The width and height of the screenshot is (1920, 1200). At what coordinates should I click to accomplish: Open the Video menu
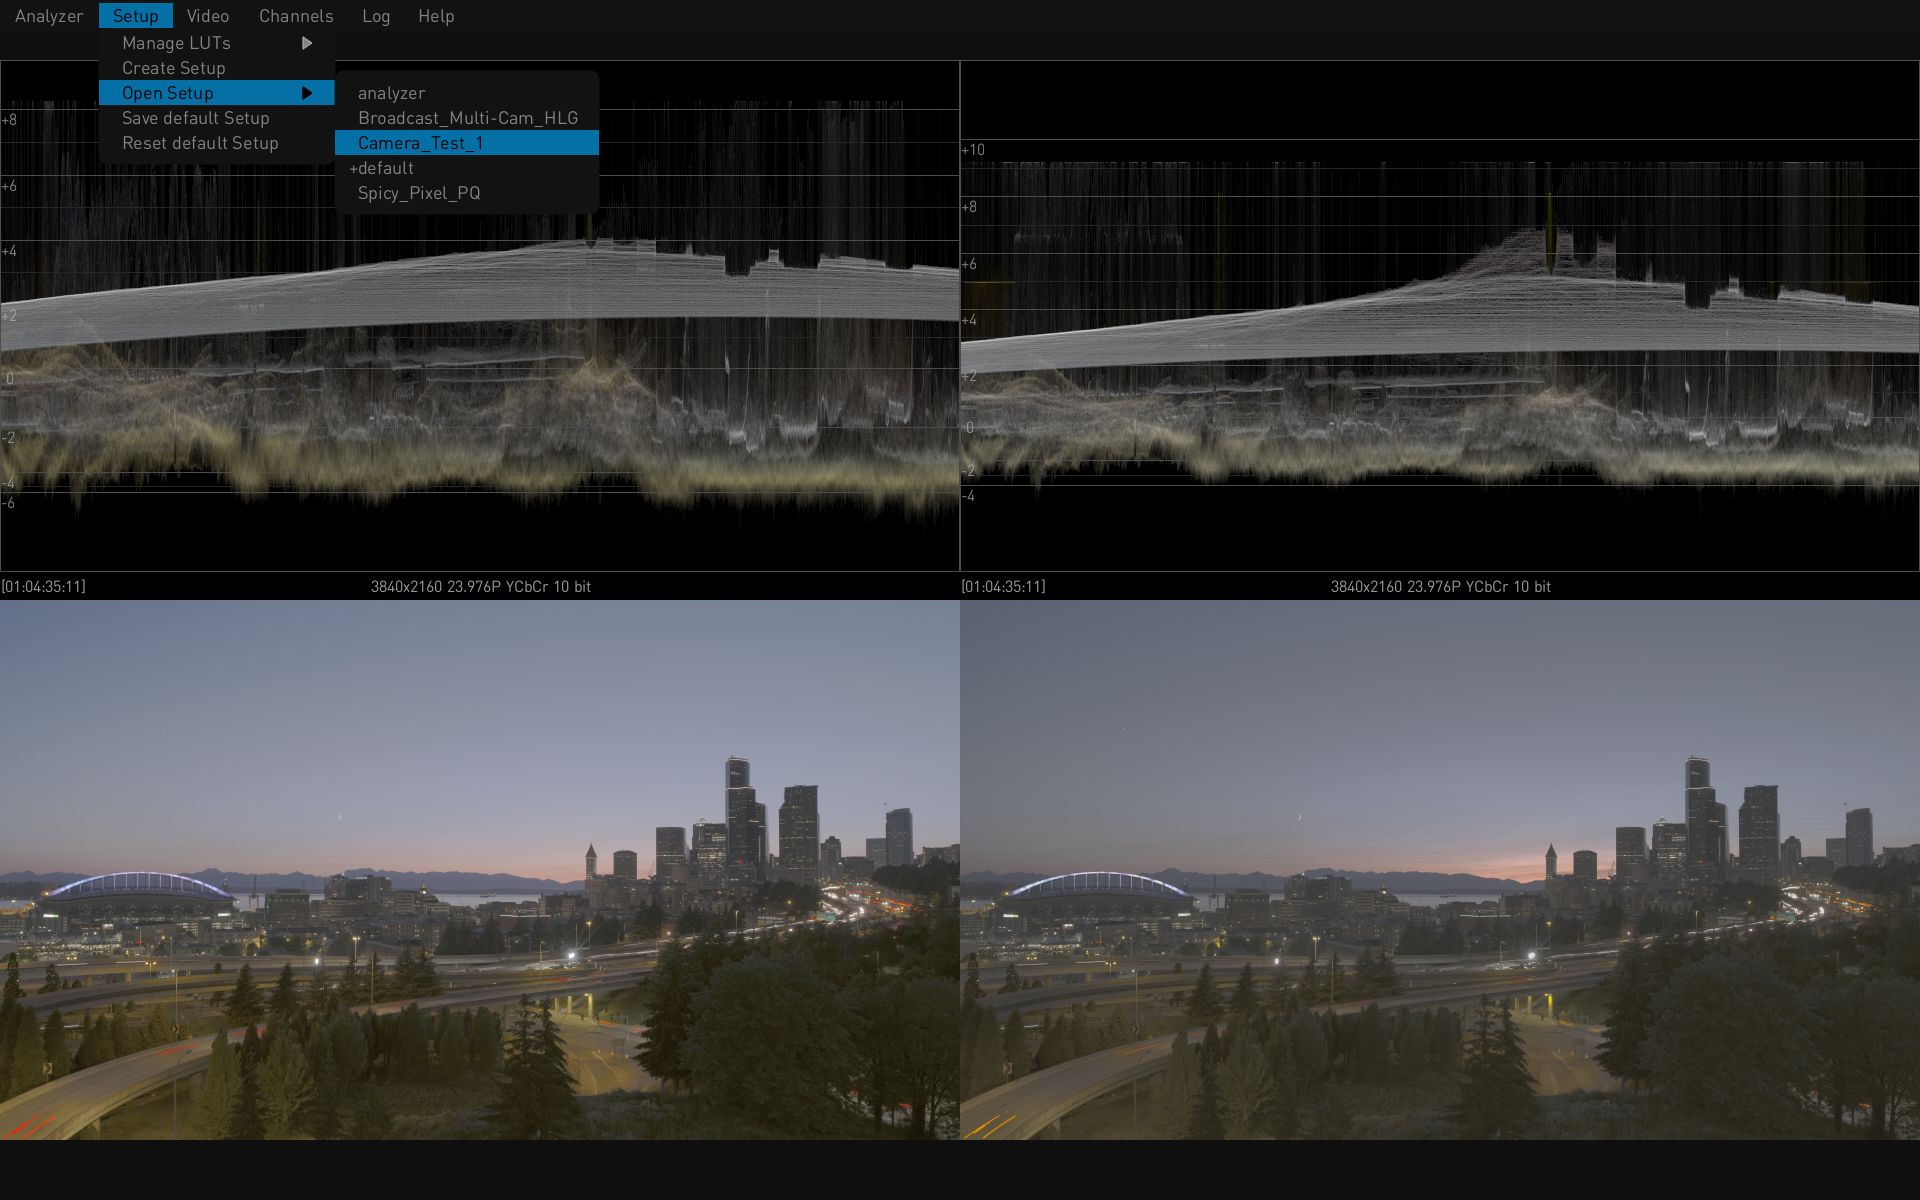coord(207,16)
